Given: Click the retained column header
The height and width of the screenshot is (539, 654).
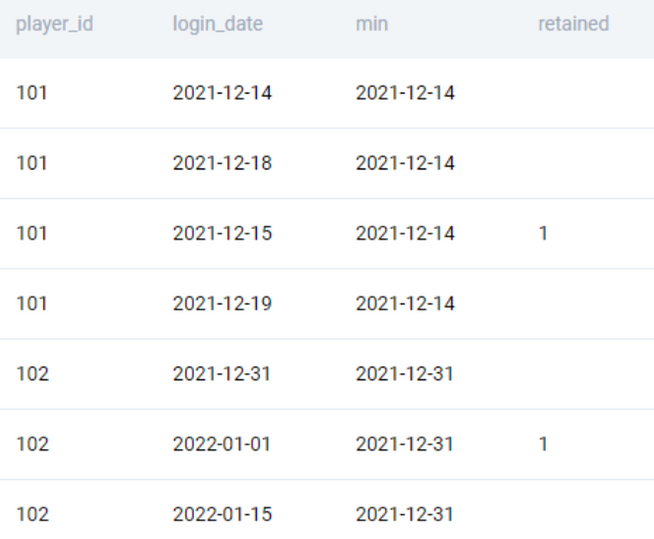Looking at the screenshot, I should coord(574,24).
